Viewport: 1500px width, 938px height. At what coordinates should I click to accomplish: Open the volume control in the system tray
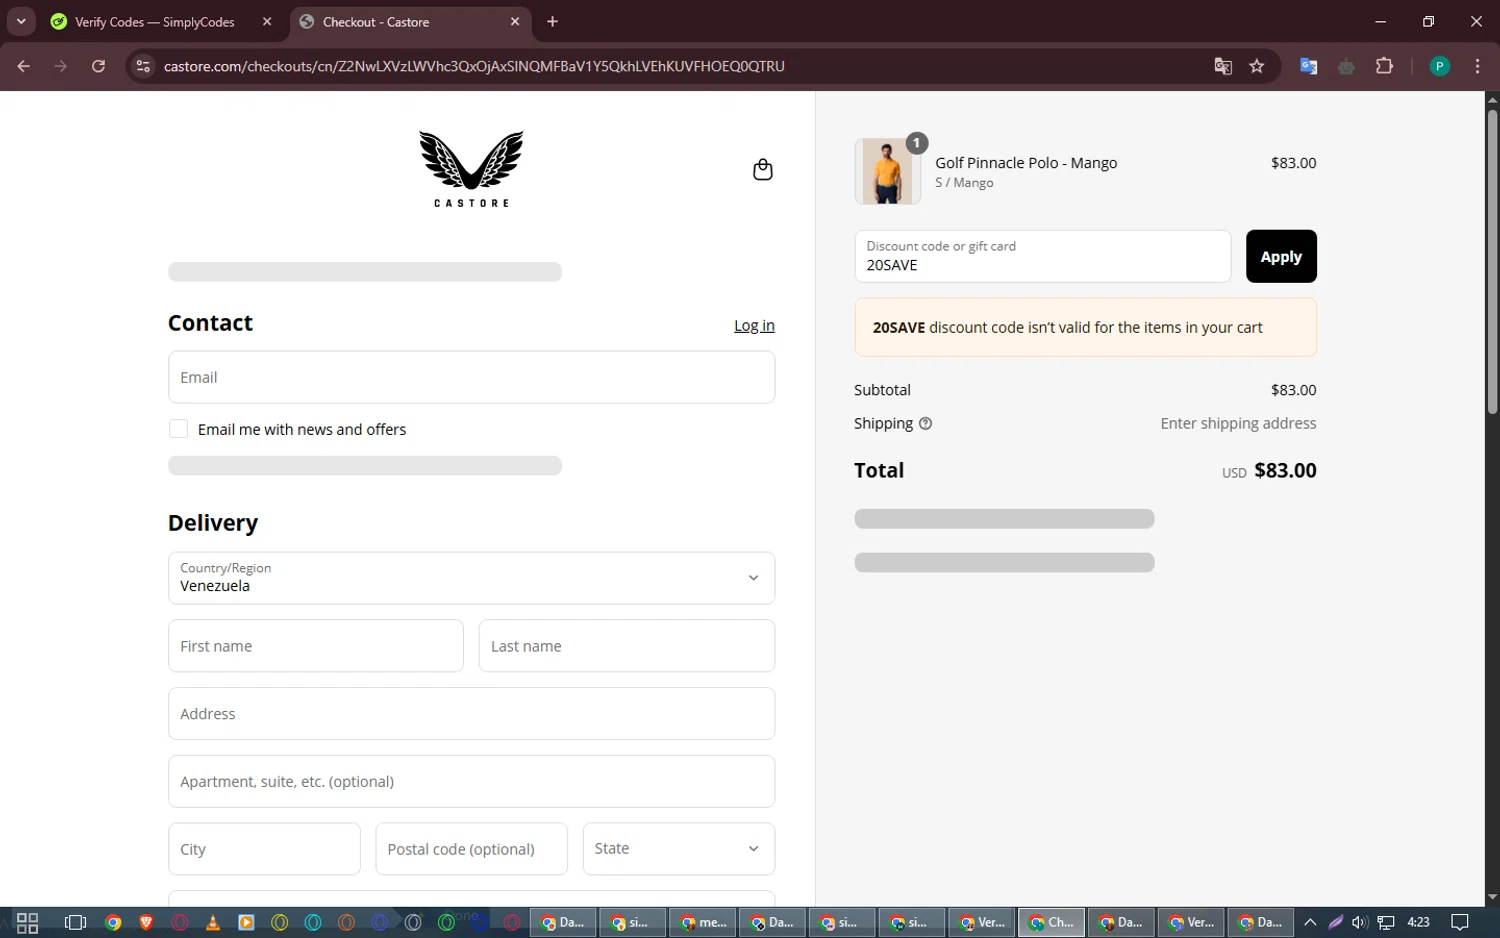[1360, 922]
